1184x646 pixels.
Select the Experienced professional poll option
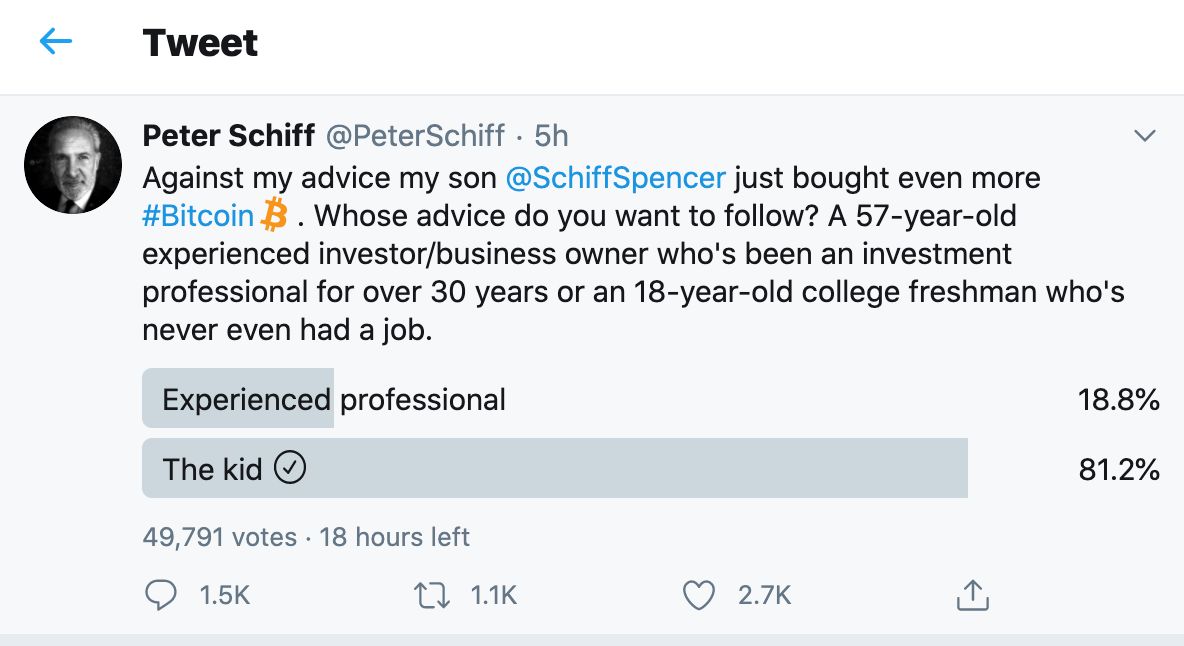coord(334,400)
